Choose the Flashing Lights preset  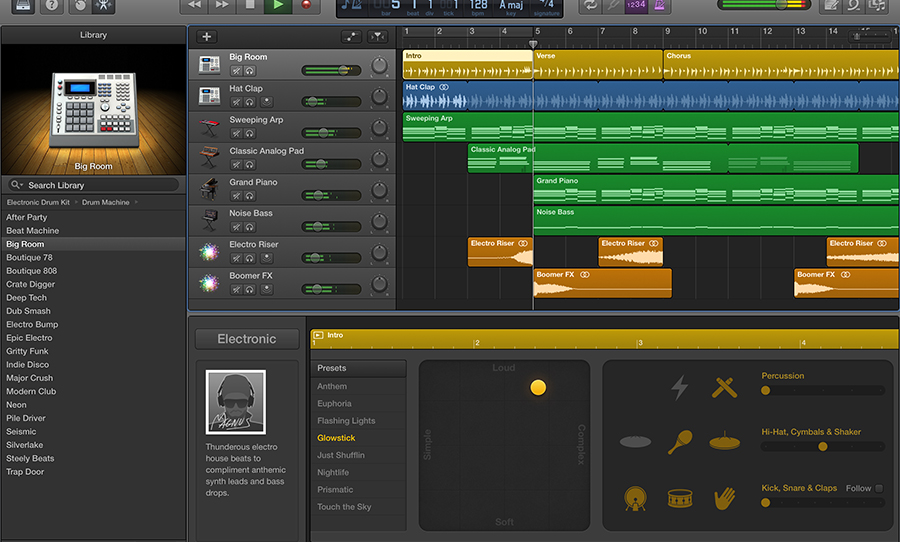click(346, 421)
